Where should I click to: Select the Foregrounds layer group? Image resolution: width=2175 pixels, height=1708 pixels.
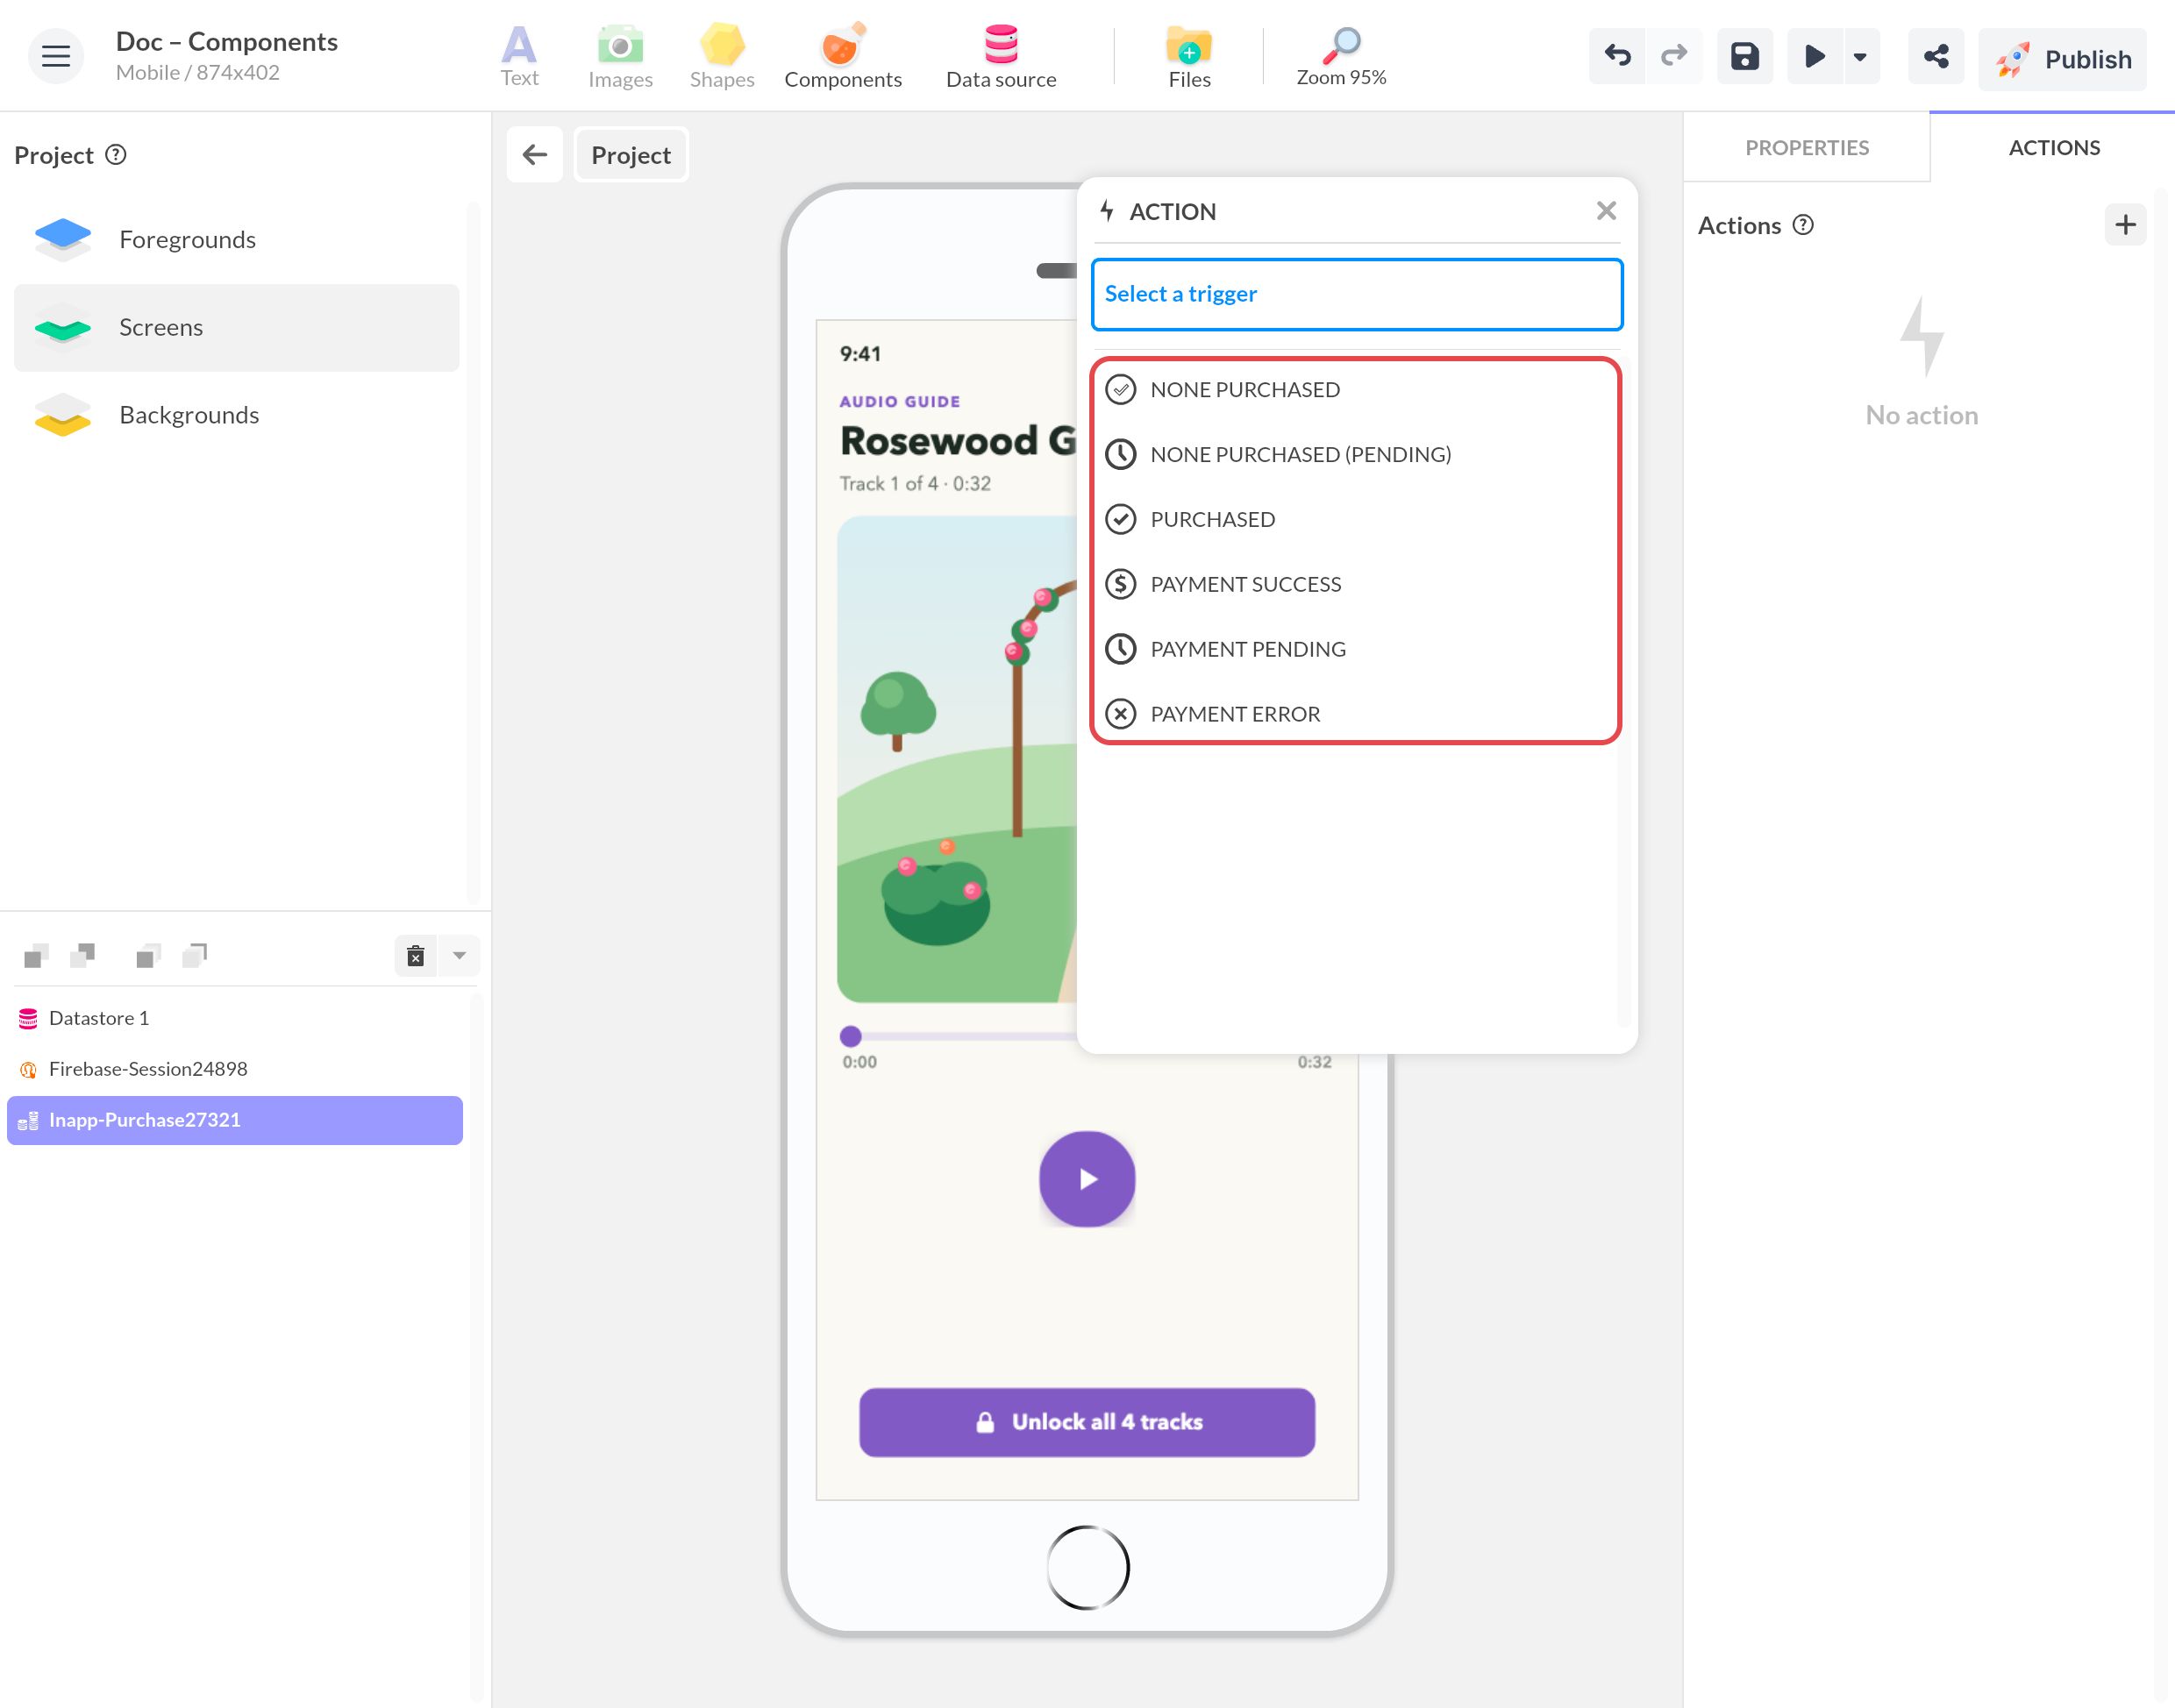(236, 240)
